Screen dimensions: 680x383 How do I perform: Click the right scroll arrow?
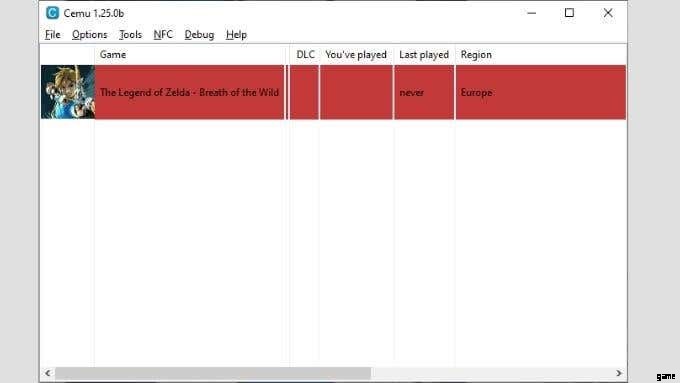coord(619,373)
